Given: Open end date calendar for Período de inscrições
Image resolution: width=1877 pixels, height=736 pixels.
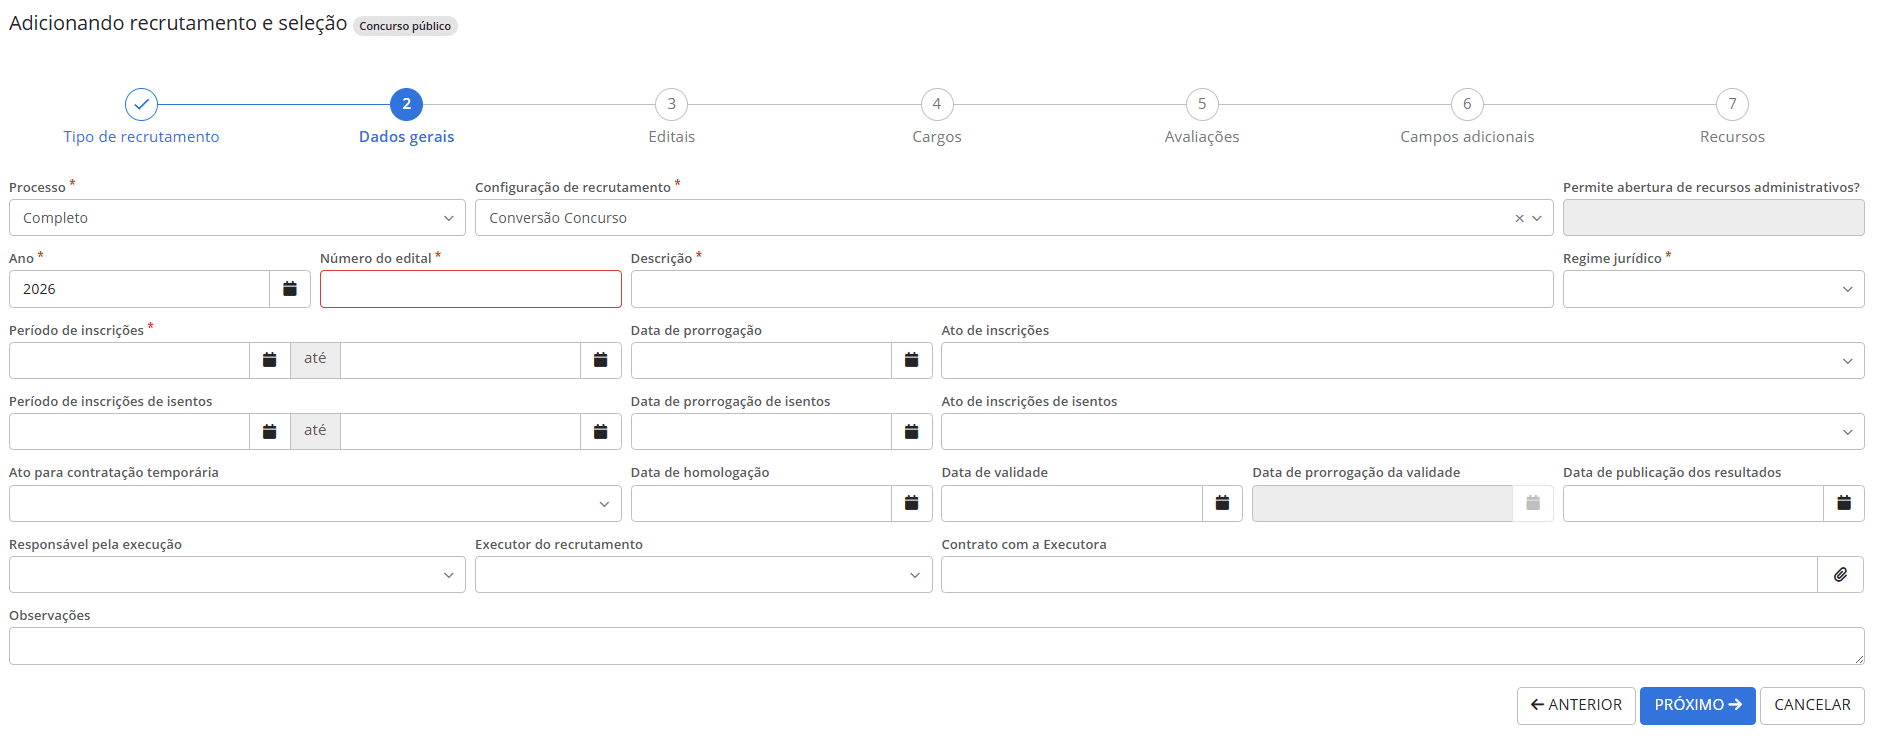Looking at the screenshot, I should click(601, 360).
